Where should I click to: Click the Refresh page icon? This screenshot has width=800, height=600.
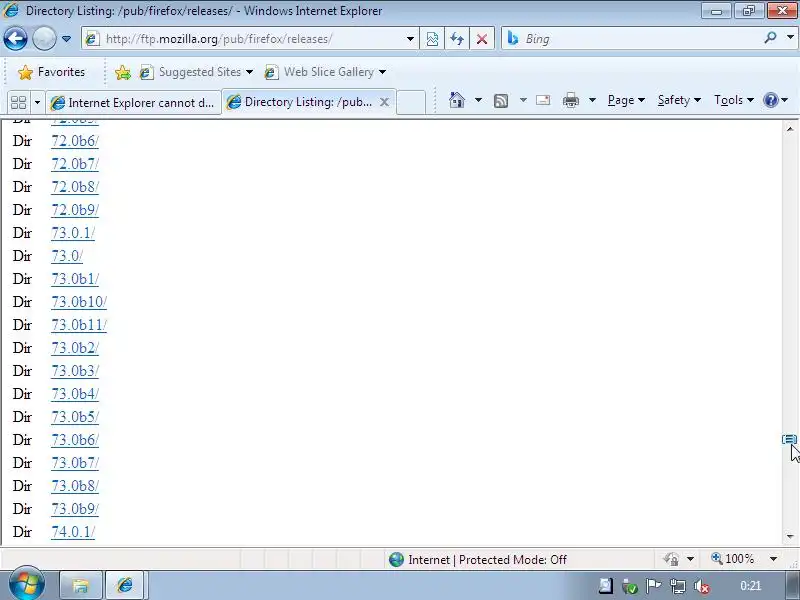pyautogui.click(x=457, y=39)
